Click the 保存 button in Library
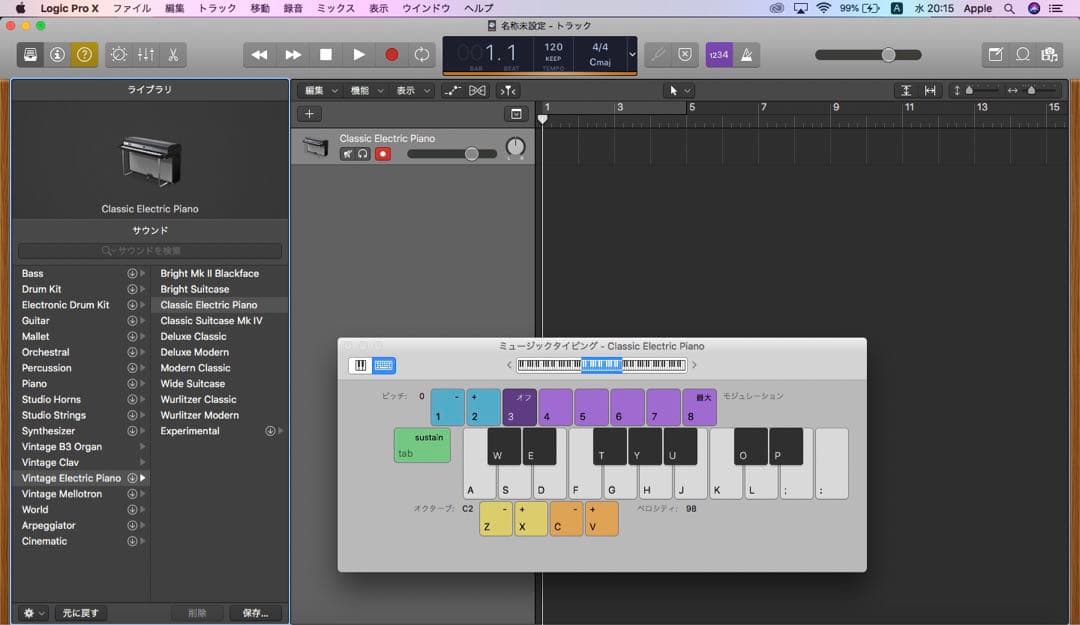This screenshot has height=625, width=1080. (x=255, y=613)
